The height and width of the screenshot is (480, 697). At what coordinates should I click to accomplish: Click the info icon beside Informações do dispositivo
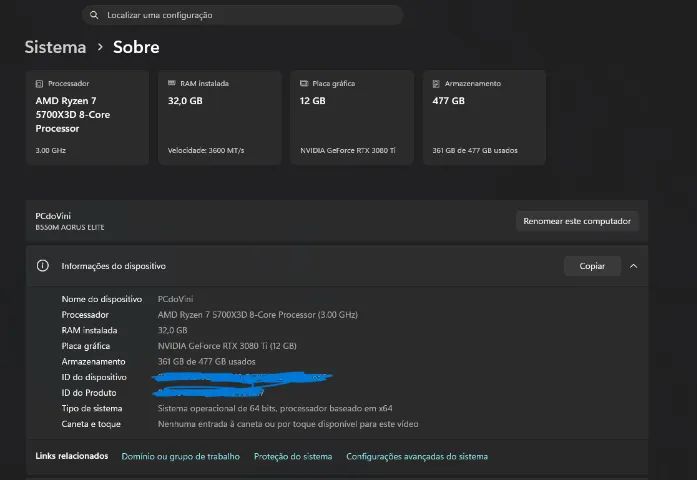(43, 266)
